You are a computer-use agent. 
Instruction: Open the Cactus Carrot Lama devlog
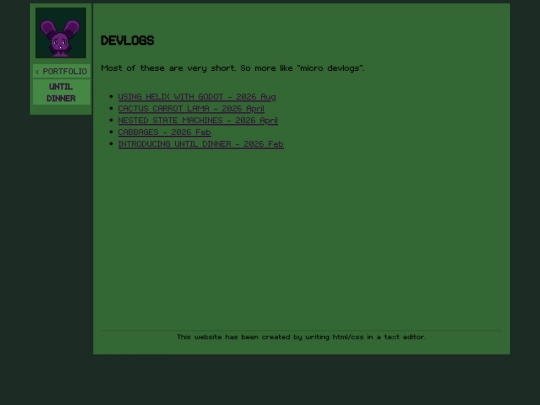point(191,108)
